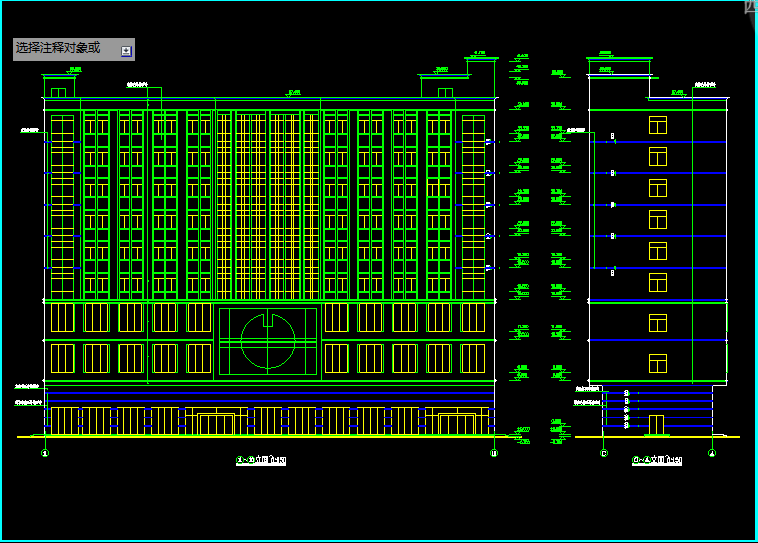Image resolution: width=758 pixels, height=543 pixels.
Task: Select the front elevation title text below the drawing
Action: (261, 460)
